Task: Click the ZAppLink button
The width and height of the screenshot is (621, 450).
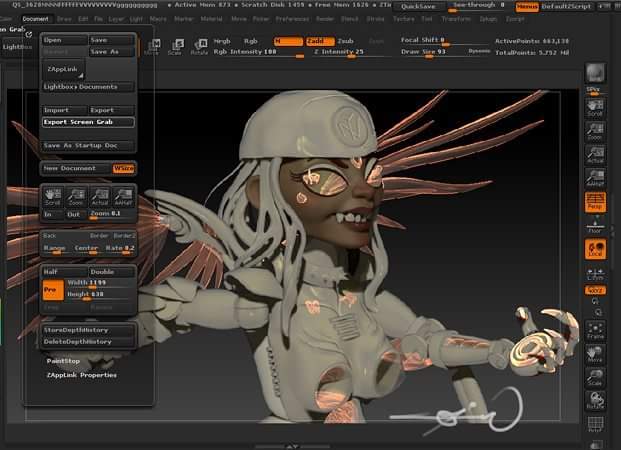Action: tap(63, 69)
